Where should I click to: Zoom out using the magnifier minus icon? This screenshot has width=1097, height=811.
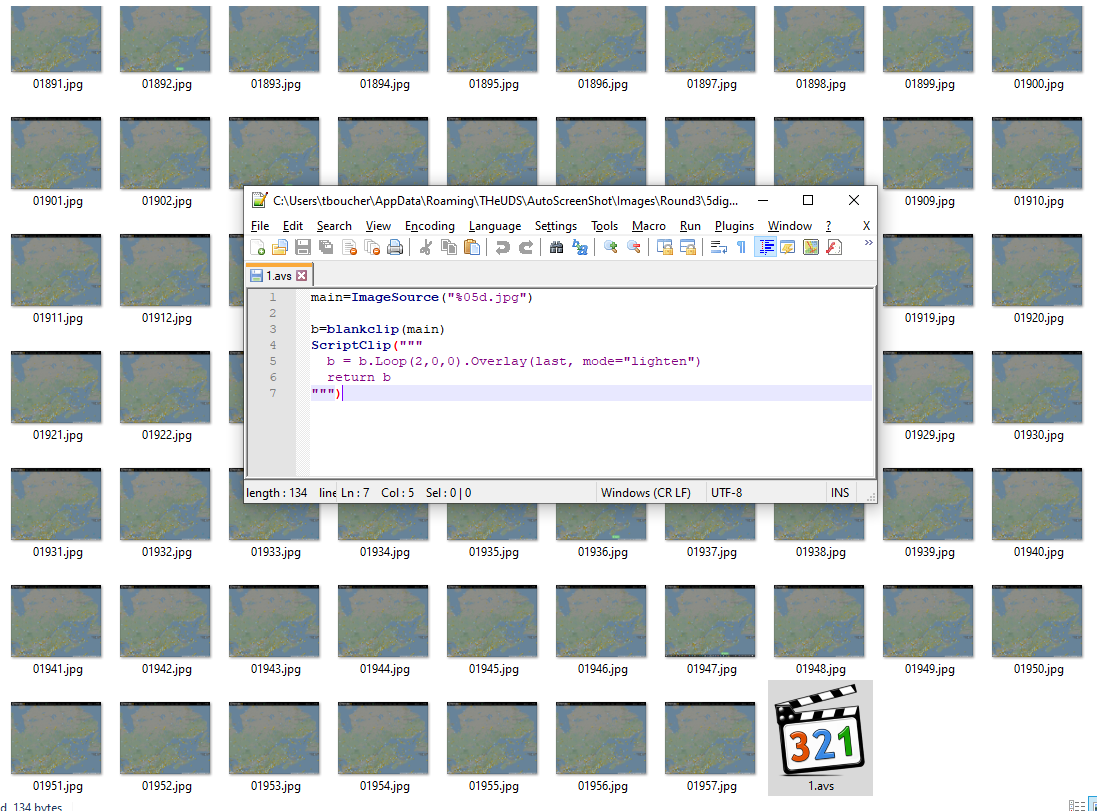[x=633, y=247]
